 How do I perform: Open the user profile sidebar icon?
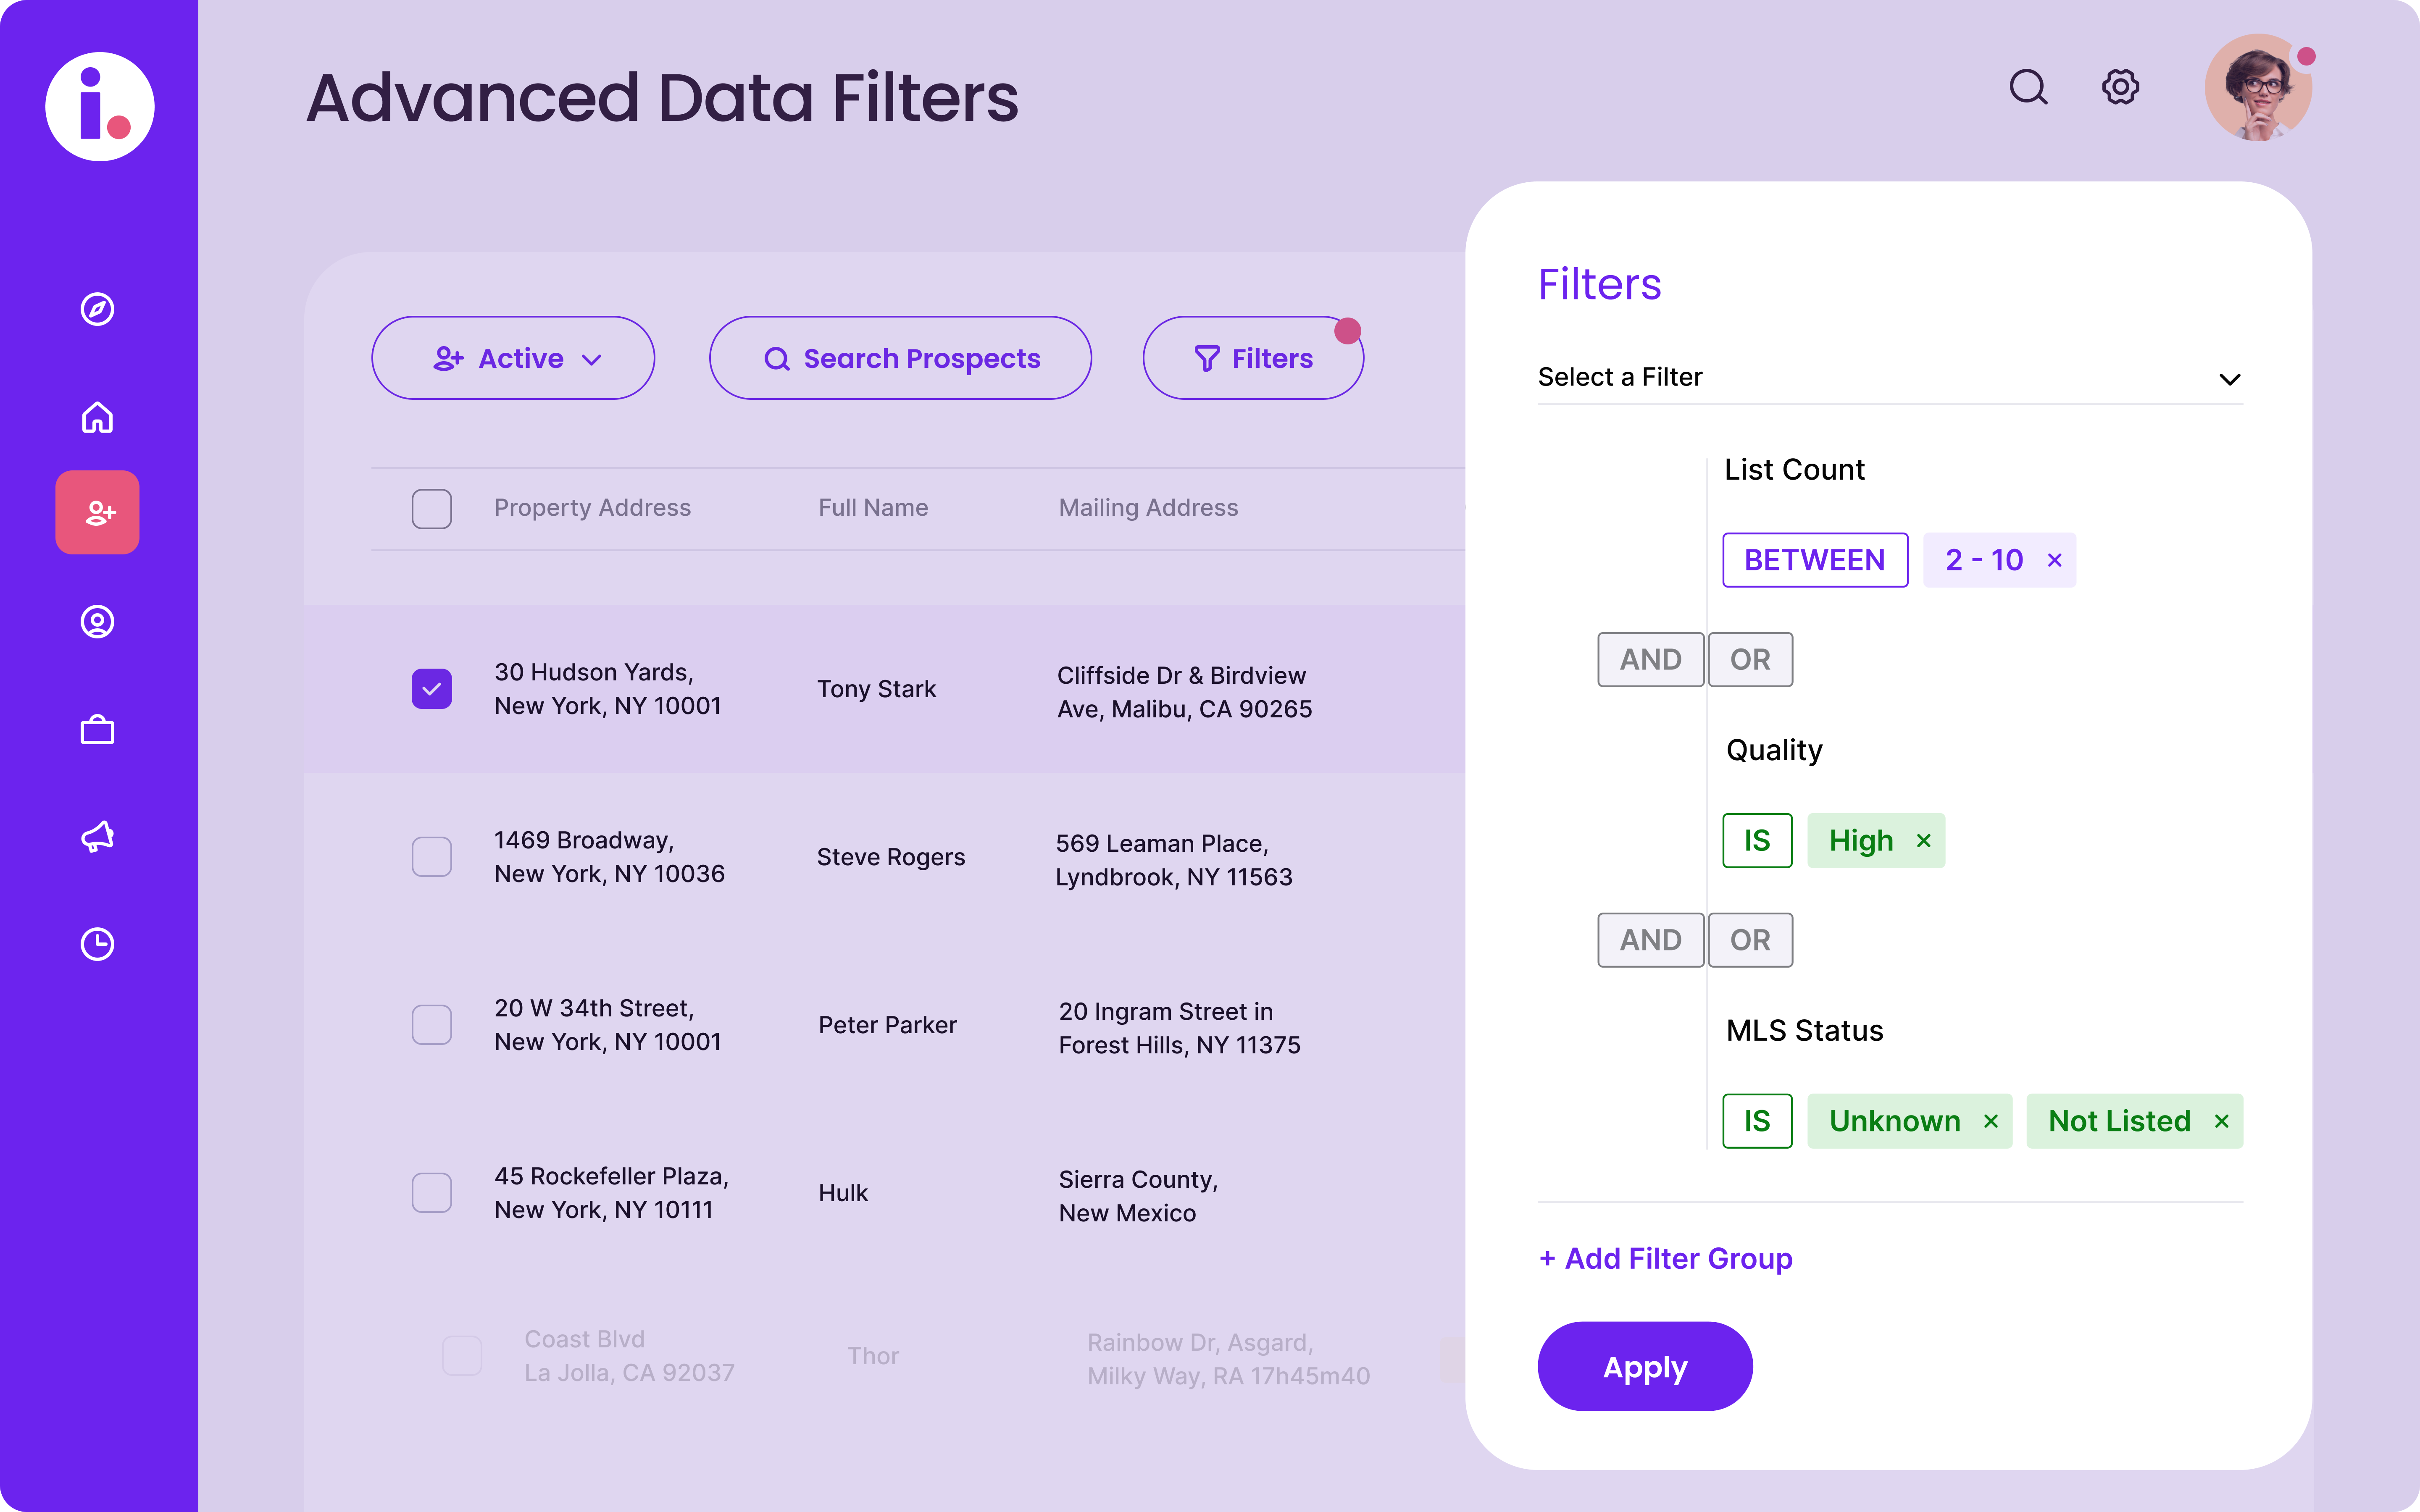97,622
